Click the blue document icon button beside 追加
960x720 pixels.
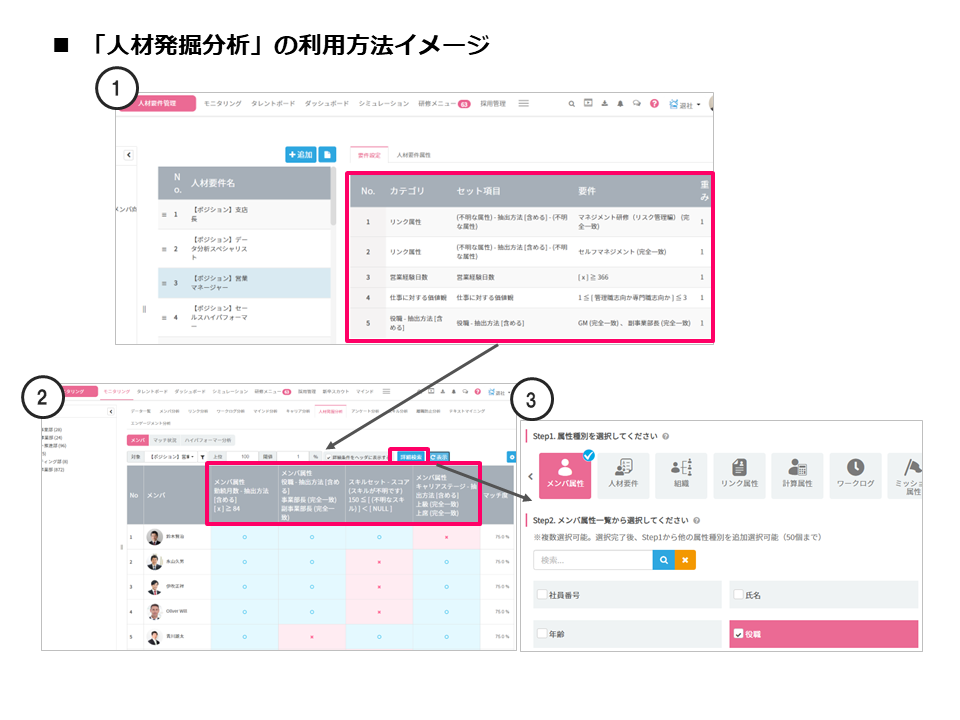(x=328, y=155)
